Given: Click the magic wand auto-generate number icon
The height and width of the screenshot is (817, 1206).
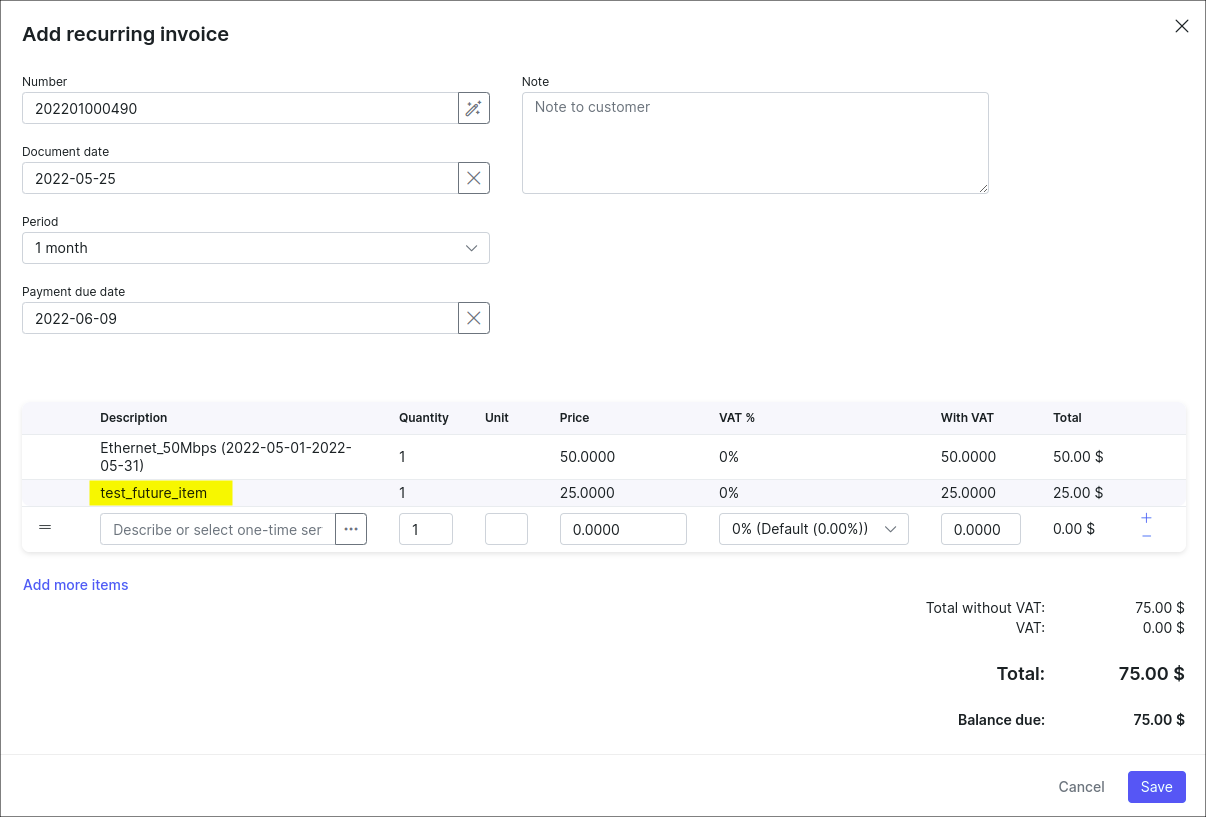Looking at the screenshot, I should [x=474, y=108].
